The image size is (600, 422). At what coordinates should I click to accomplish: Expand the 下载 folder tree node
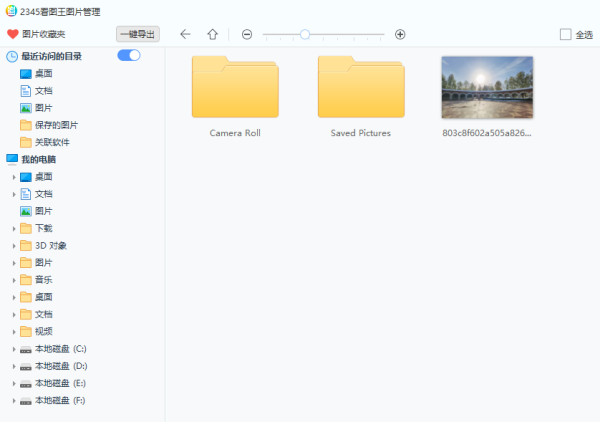point(14,228)
